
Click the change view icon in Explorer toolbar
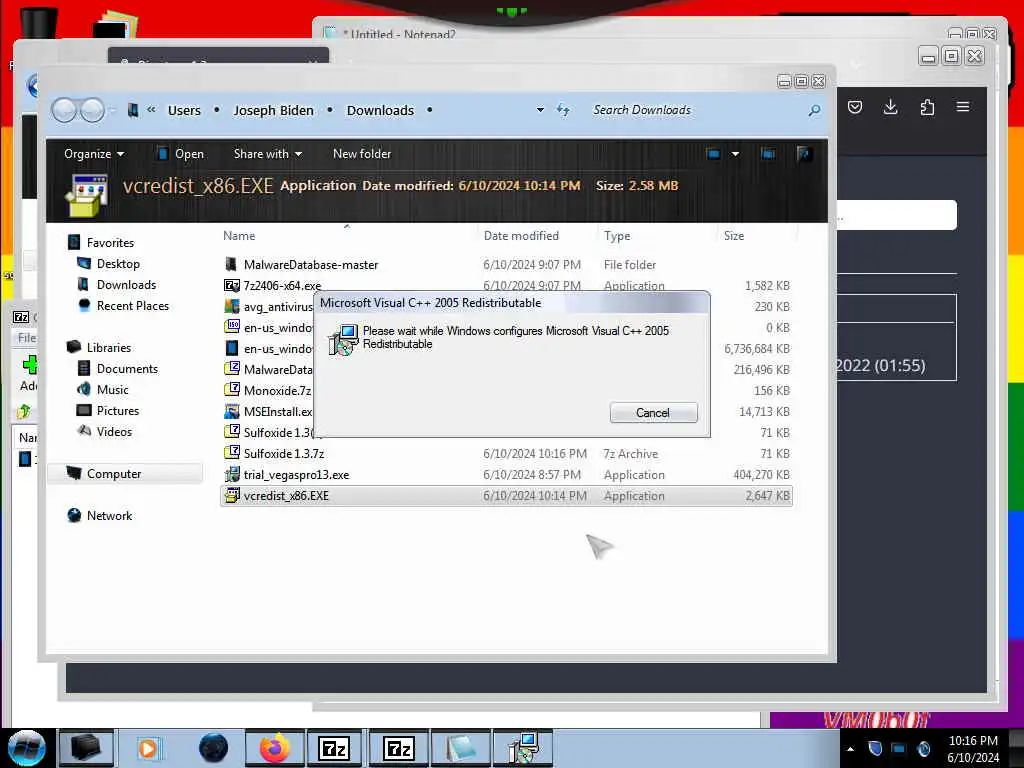[x=713, y=154]
